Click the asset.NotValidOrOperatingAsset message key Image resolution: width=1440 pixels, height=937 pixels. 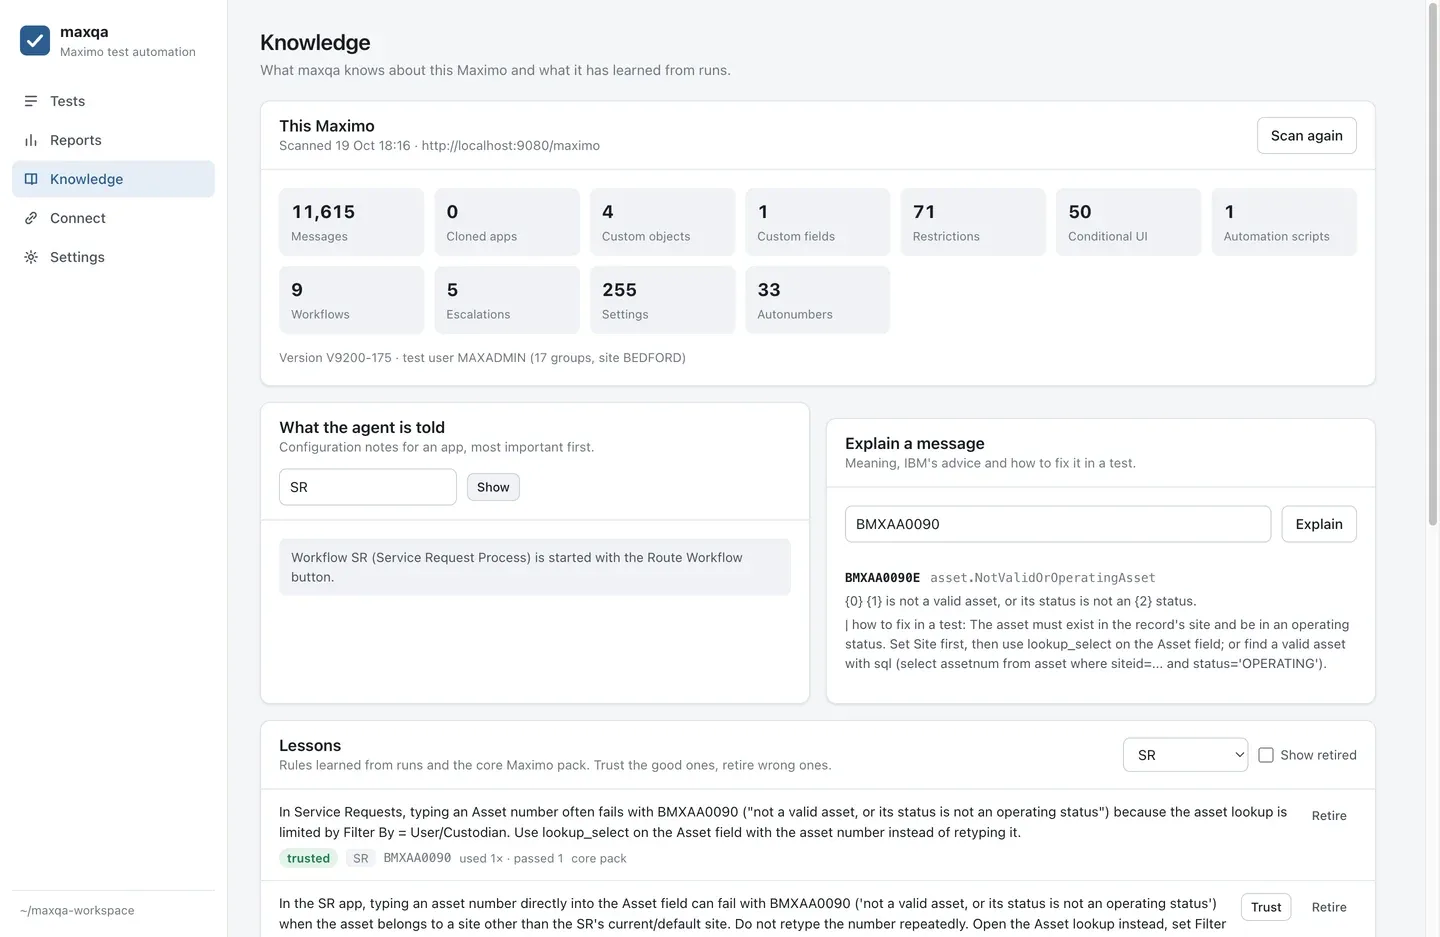1043,578
